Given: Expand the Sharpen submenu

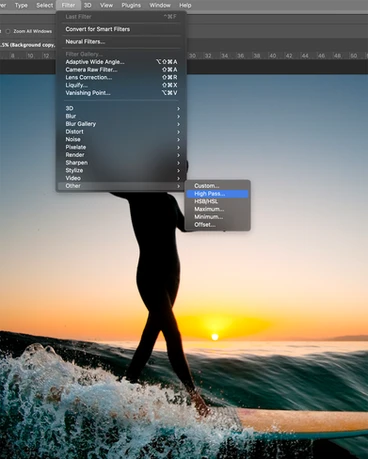Looking at the screenshot, I should [121, 163].
